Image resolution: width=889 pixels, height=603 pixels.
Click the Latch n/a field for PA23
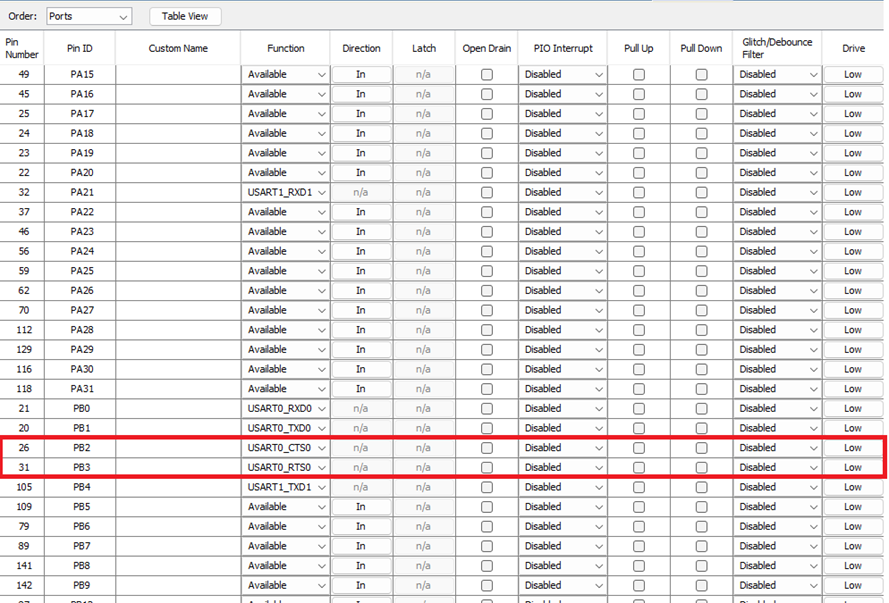424,232
